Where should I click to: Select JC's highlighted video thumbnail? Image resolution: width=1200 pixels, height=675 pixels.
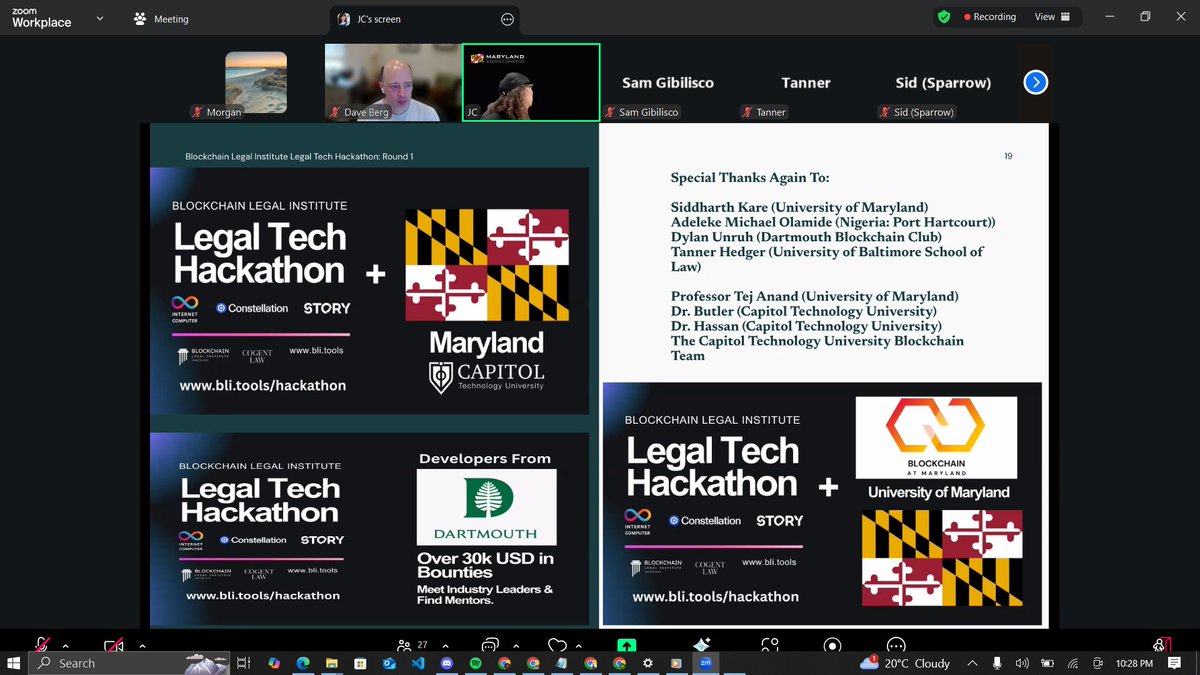pyautogui.click(x=531, y=82)
